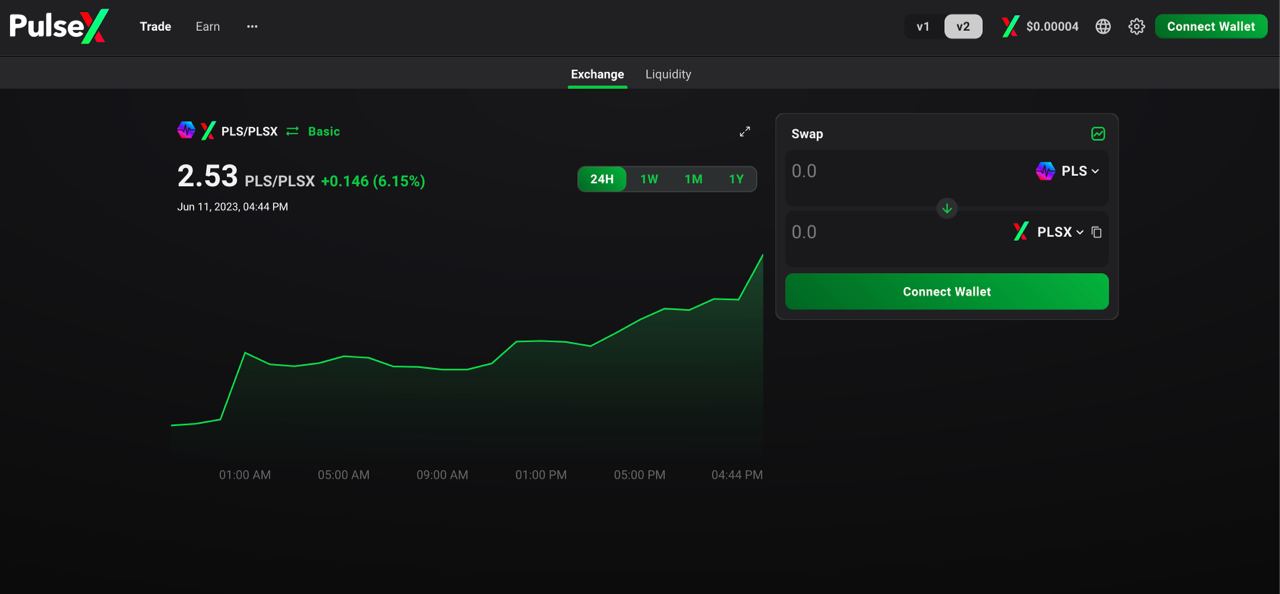Click the 09:00 AM axis label
The width and height of the screenshot is (1280, 594).
click(x=442, y=475)
